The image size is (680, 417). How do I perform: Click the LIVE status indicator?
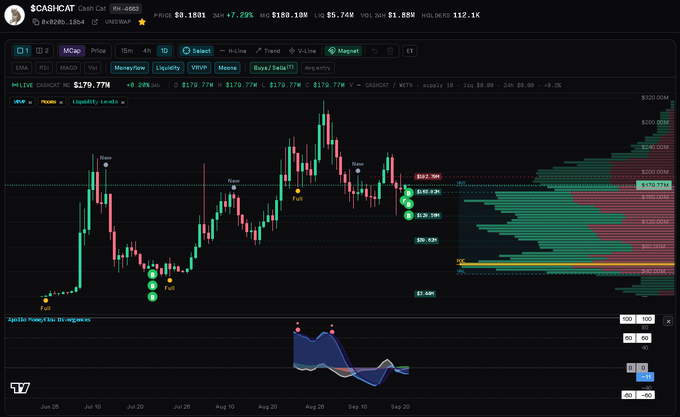pos(23,85)
